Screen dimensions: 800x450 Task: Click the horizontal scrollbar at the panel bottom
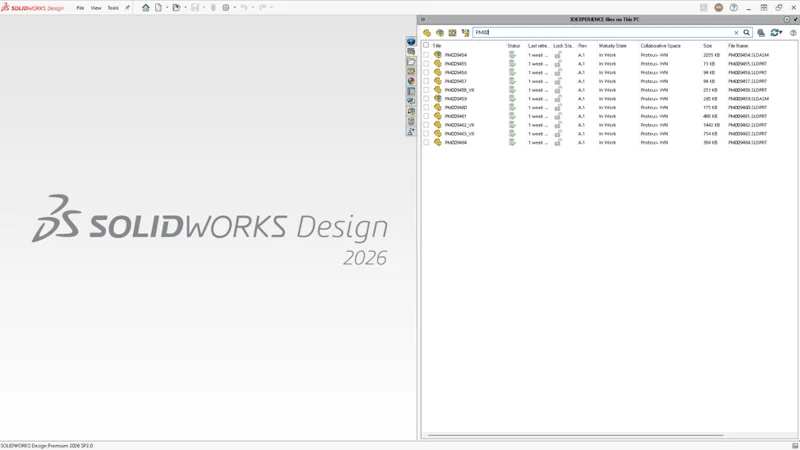click(x=576, y=435)
